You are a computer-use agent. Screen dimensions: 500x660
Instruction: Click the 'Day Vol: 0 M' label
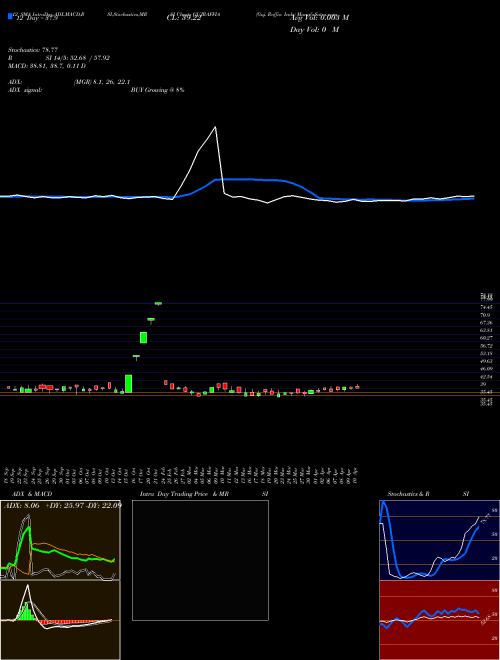[314, 30]
